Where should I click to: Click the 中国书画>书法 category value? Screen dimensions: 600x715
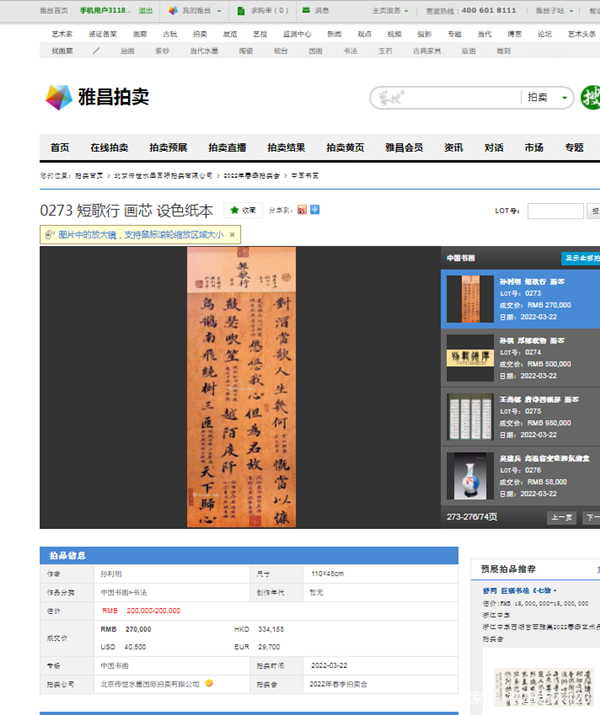124,592
